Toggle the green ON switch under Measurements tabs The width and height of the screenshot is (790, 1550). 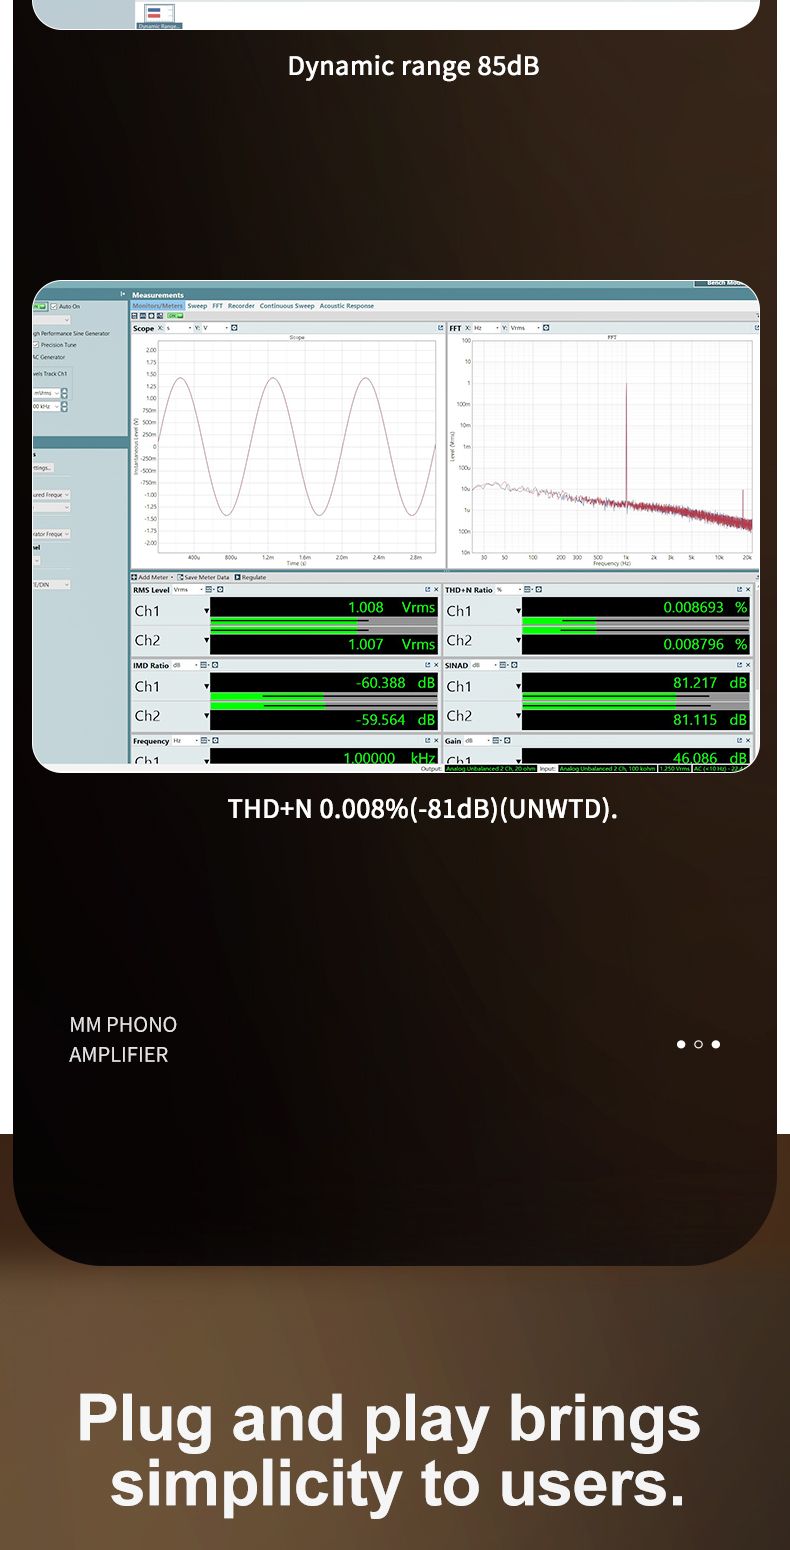pos(172,316)
